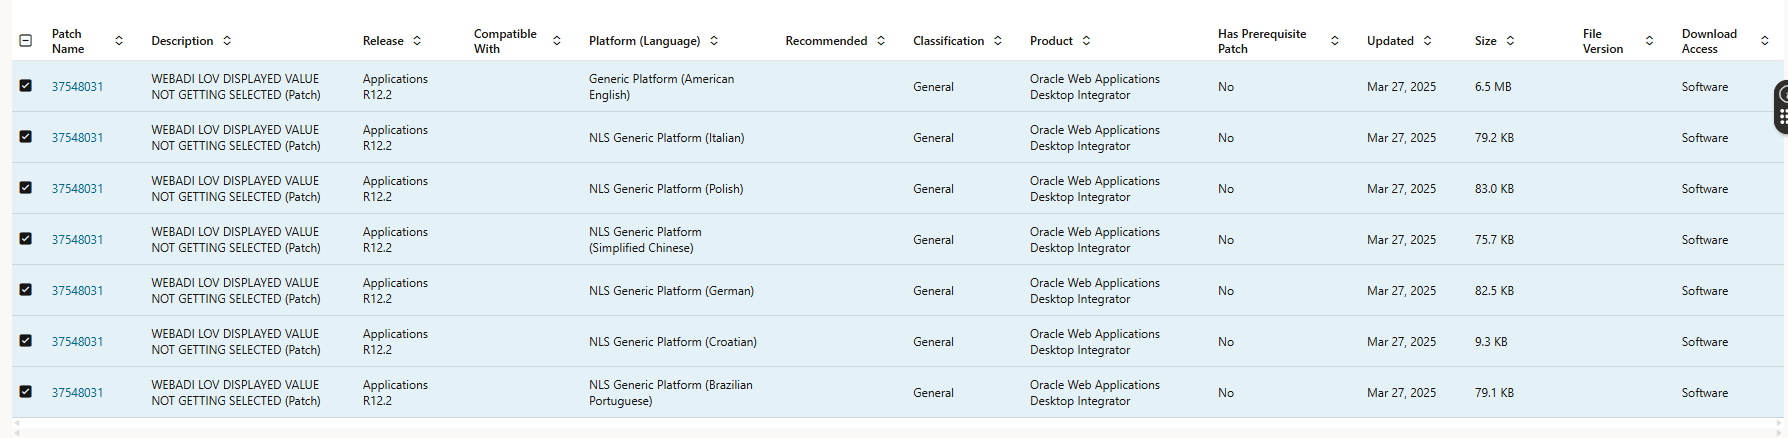Sort by Product column arrows

pos(1086,41)
